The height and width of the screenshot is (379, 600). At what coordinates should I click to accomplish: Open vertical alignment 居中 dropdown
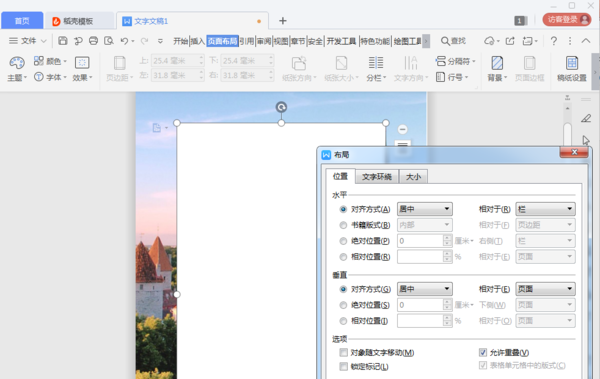425,289
